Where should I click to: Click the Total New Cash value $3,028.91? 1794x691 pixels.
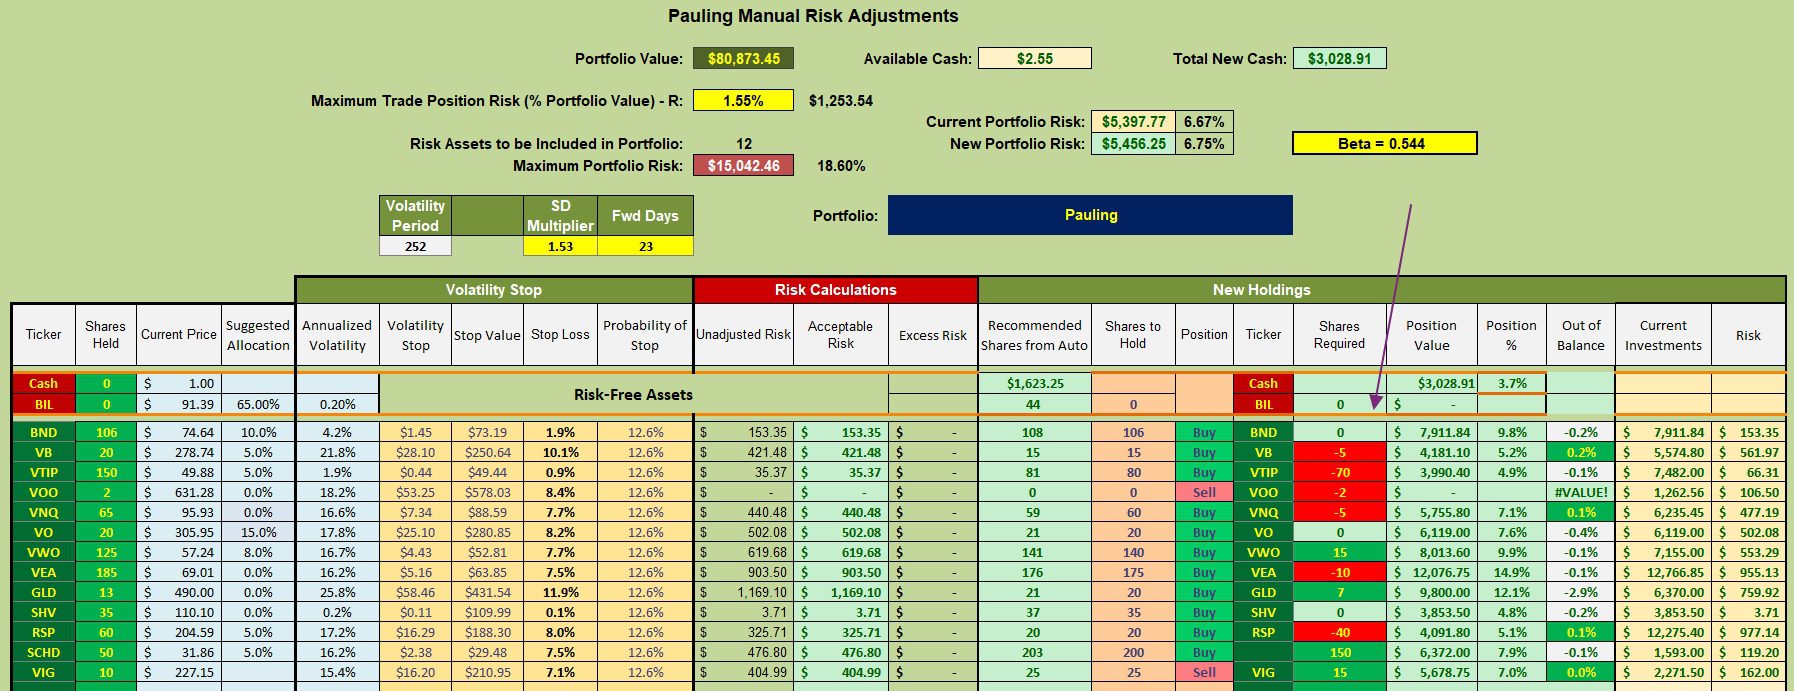[x=1340, y=59]
